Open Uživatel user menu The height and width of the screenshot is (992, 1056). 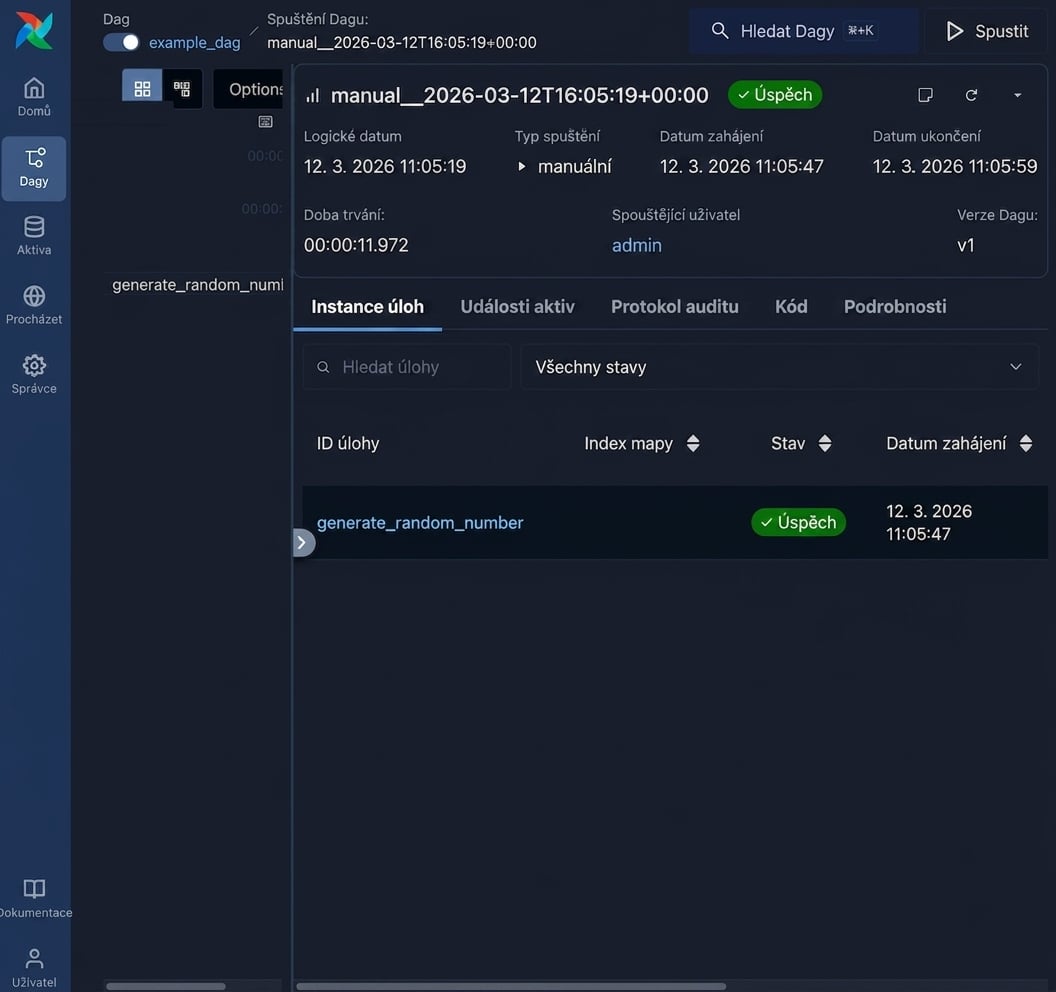pos(34,968)
